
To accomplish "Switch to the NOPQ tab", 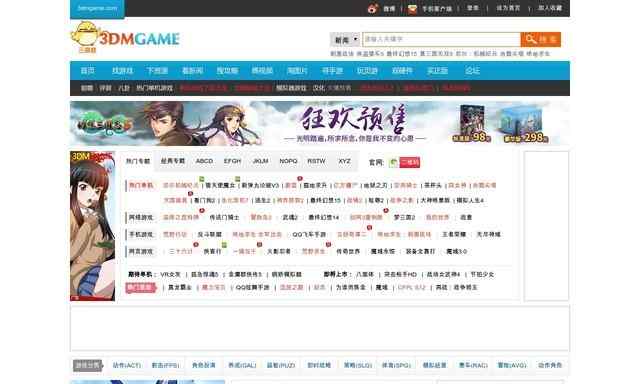I will [x=288, y=161].
